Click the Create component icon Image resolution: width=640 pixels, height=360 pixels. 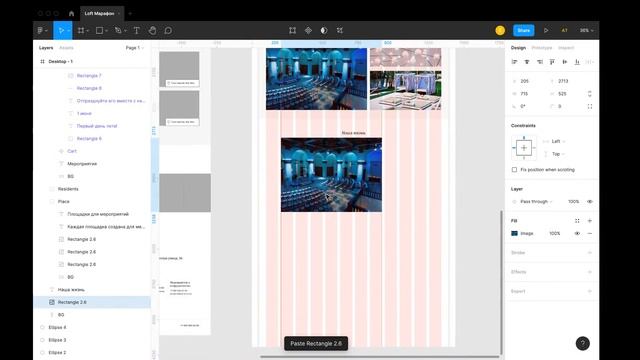308,31
